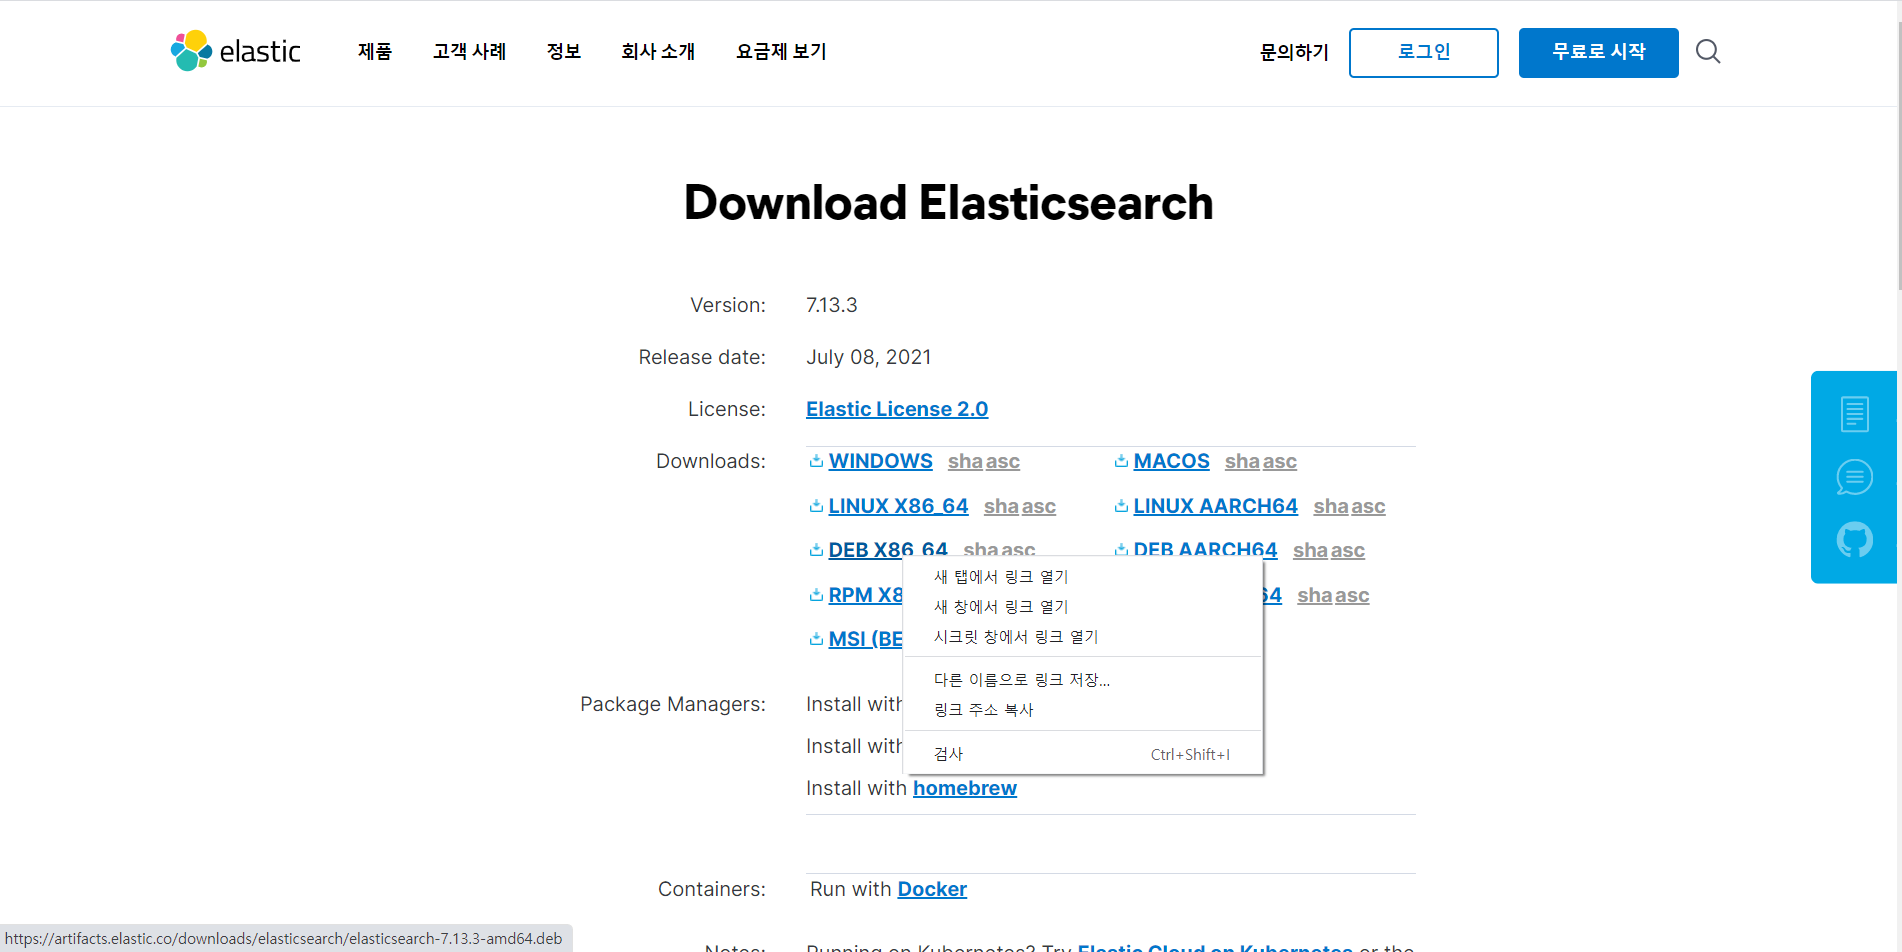The height and width of the screenshot is (952, 1902).
Task: Click the 무료로 시작 button
Action: tap(1599, 53)
